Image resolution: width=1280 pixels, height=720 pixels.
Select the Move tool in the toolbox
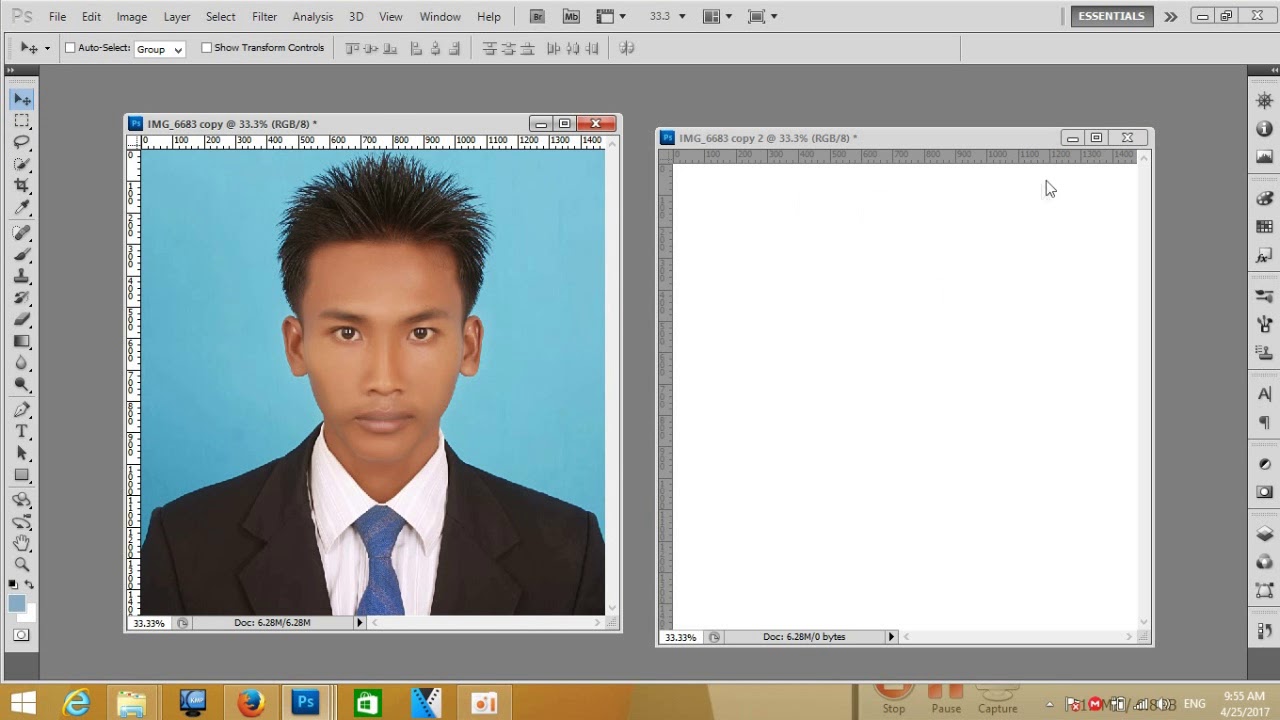tap(22, 99)
